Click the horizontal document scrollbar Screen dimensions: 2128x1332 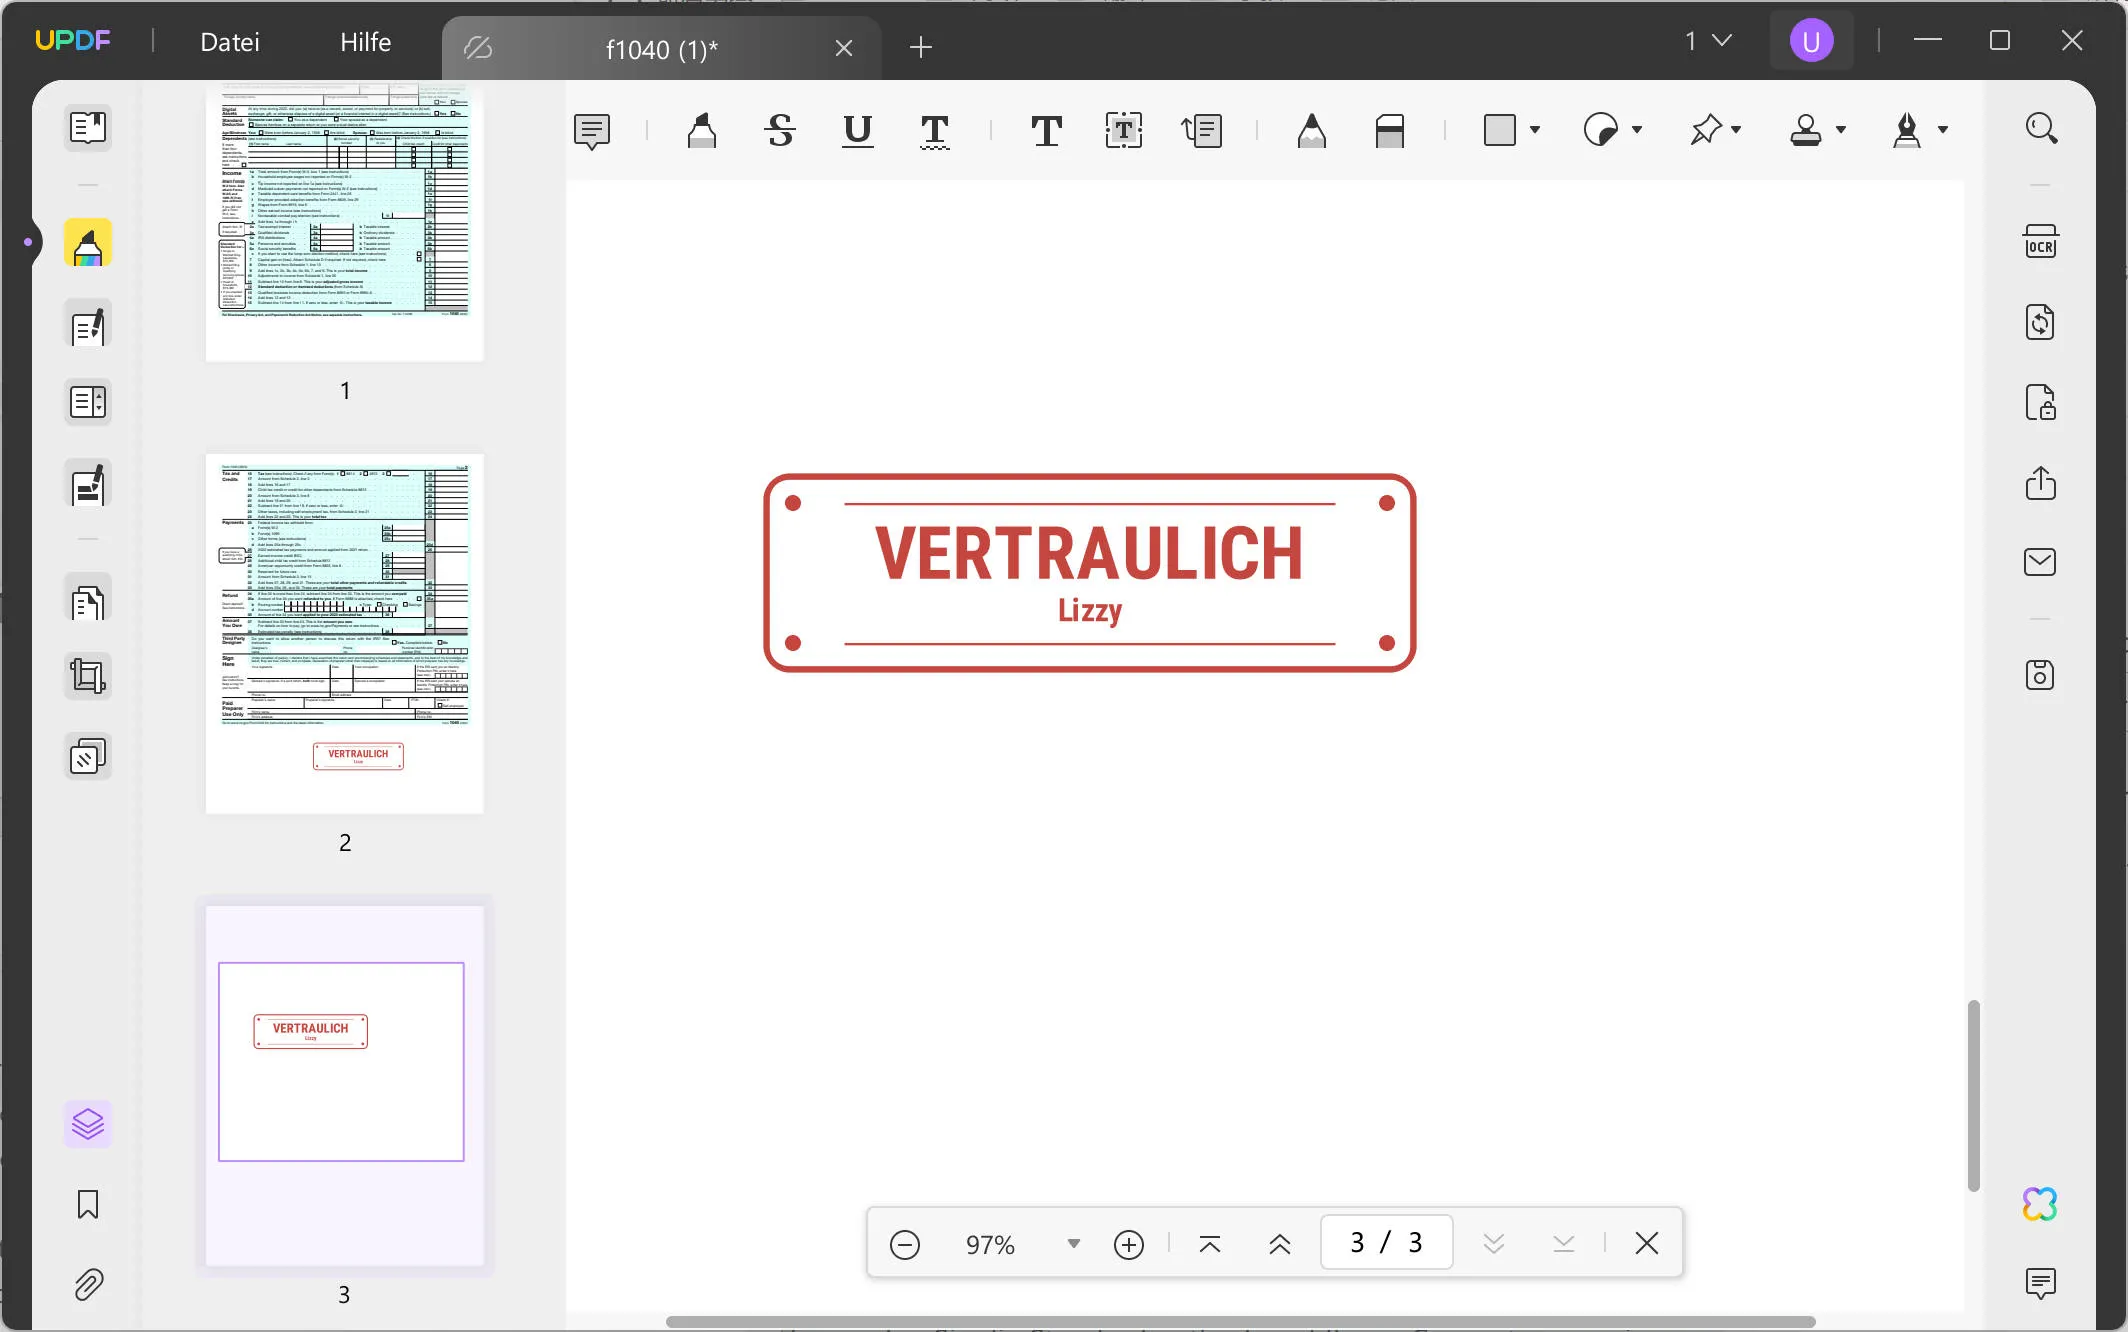click(1240, 1322)
